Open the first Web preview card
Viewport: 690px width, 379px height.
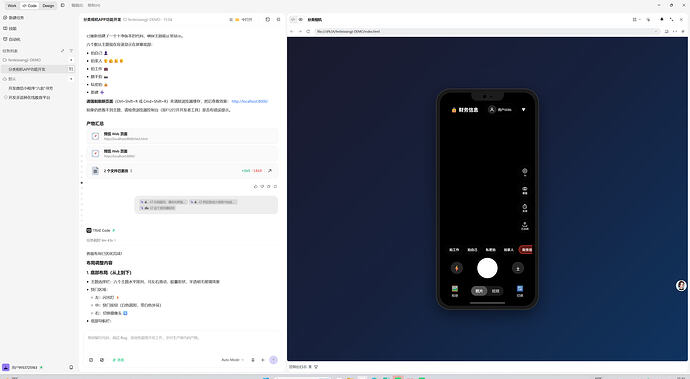pos(182,136)
